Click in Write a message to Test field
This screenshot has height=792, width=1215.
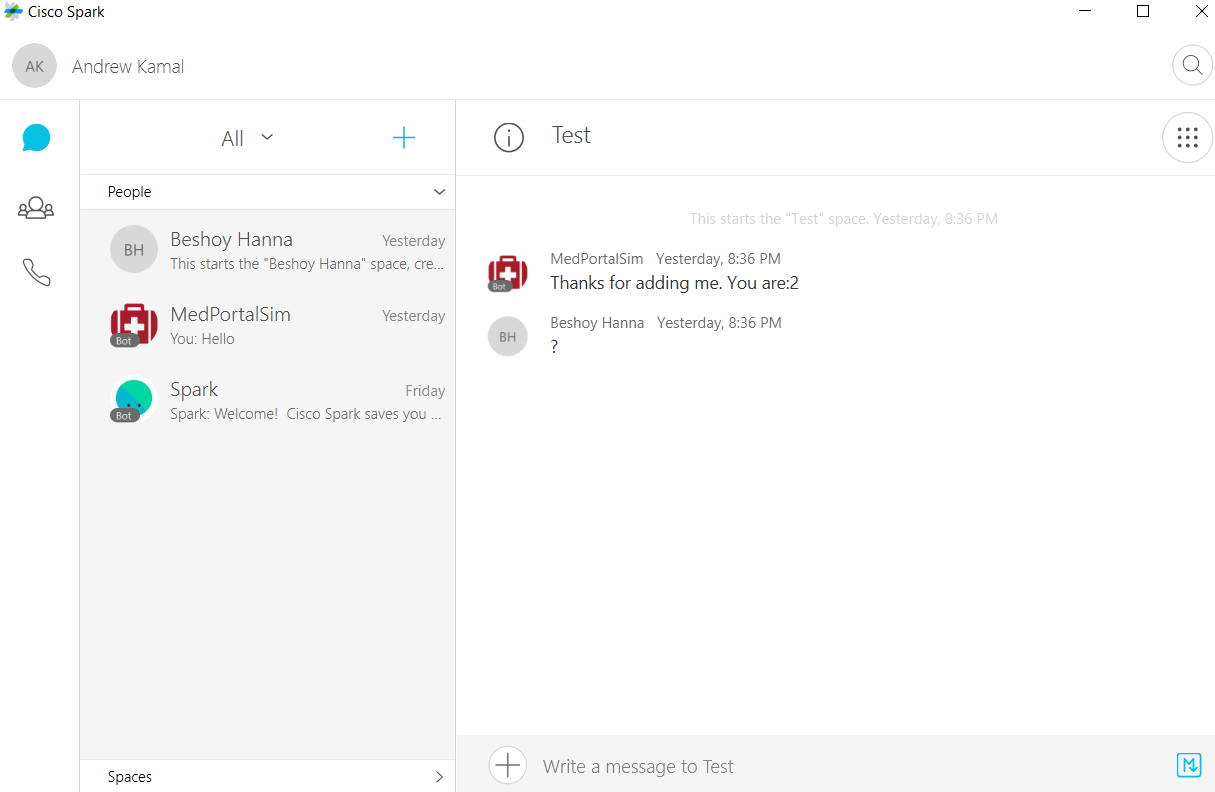(850, 766)
